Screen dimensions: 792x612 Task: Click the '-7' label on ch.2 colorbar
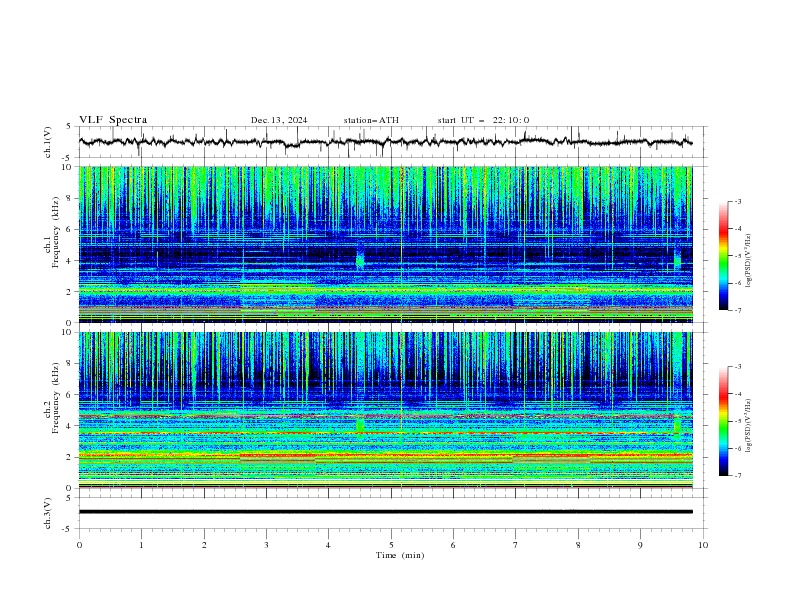pyautogui.click(x=738, y=476)
